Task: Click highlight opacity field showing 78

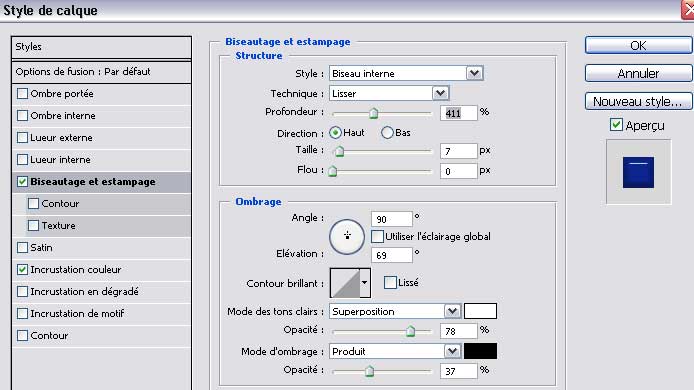Action: tap(459, 331)
